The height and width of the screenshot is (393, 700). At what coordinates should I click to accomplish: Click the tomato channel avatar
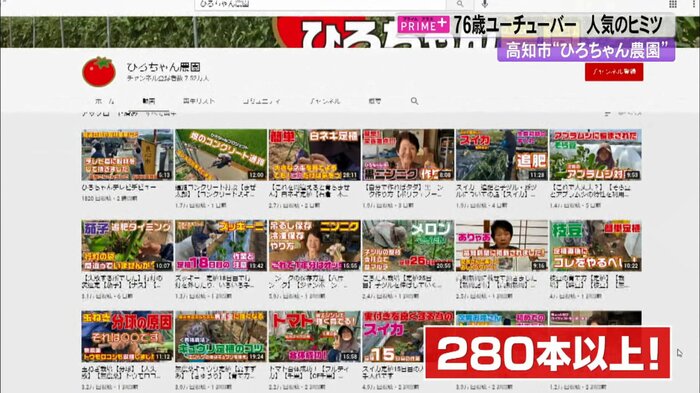99,71
